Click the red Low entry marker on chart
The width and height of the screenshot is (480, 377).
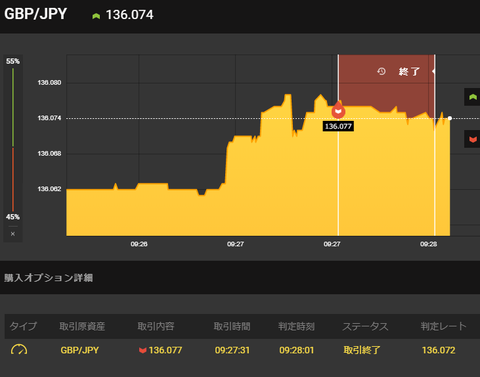[x=338, y=110]
